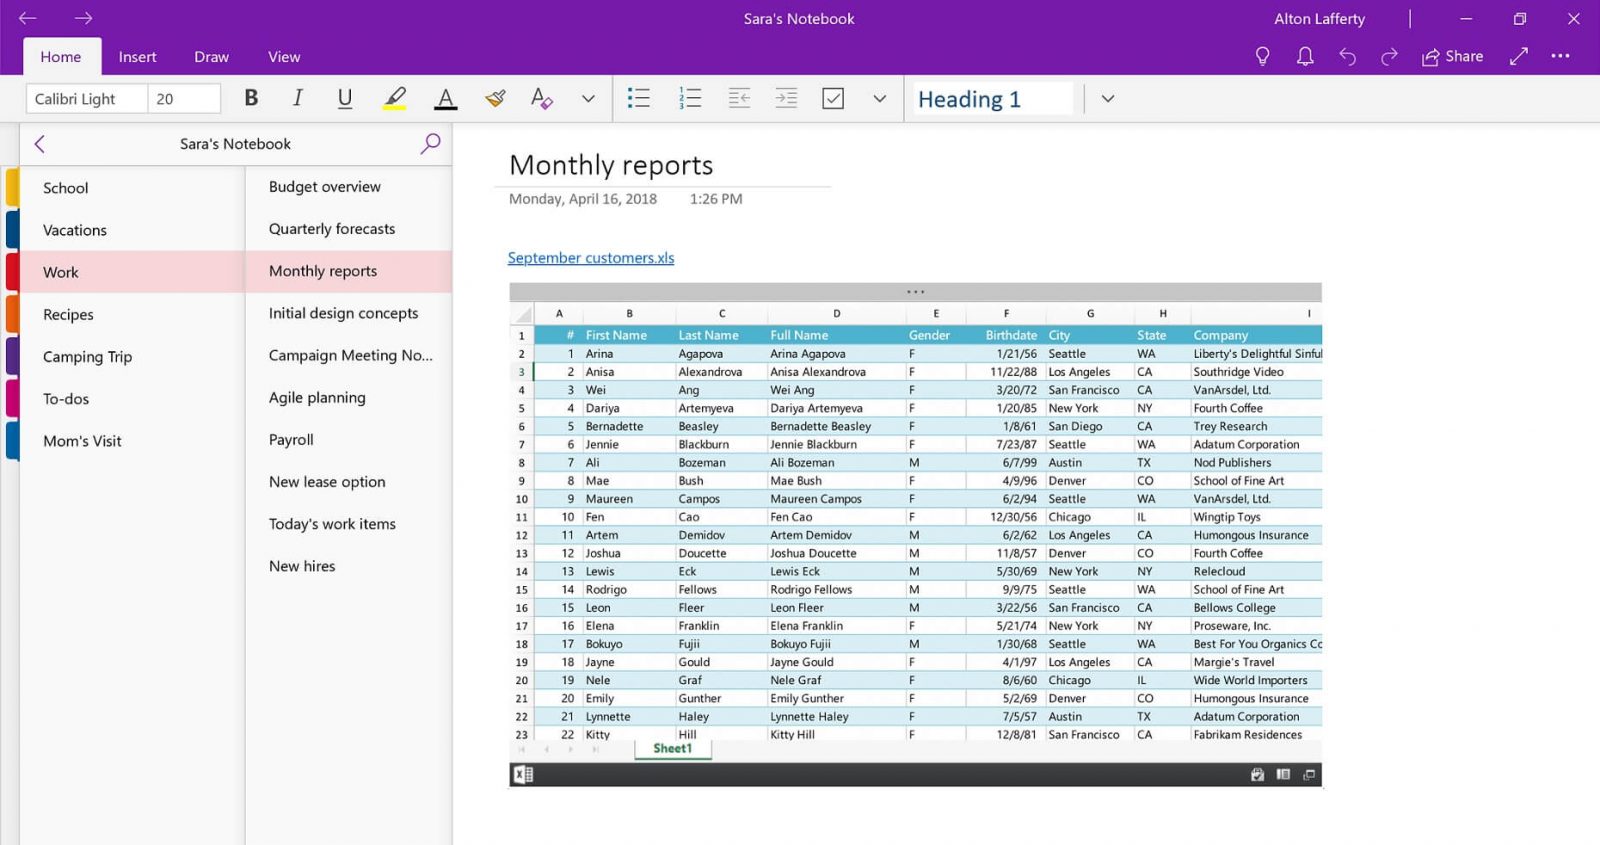The height and width of the screenshot is (845, 1600).
Task: Open the New lease option page
Action: 349,481
